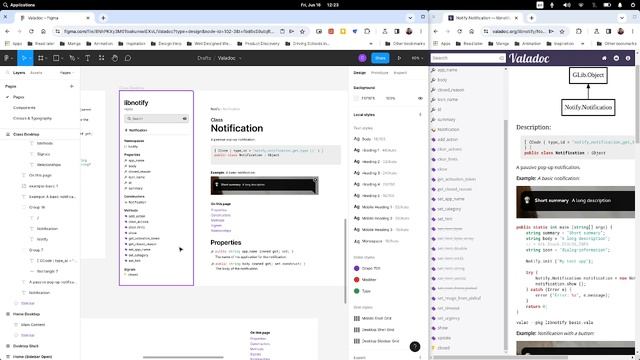This screenshot has height=360, width=640.
Task: Select the Pen tool in Figma toolbar
Action: 73,58
